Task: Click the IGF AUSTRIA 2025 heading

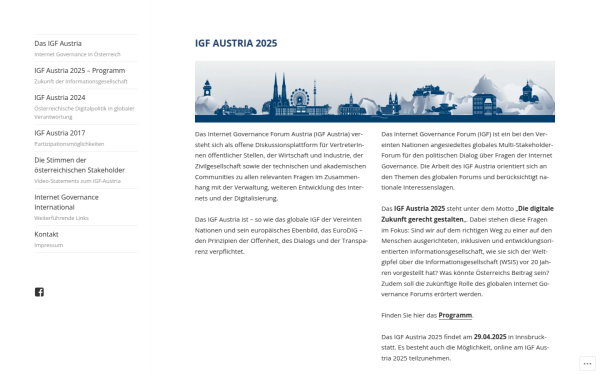Action: [x=236, y=43]
